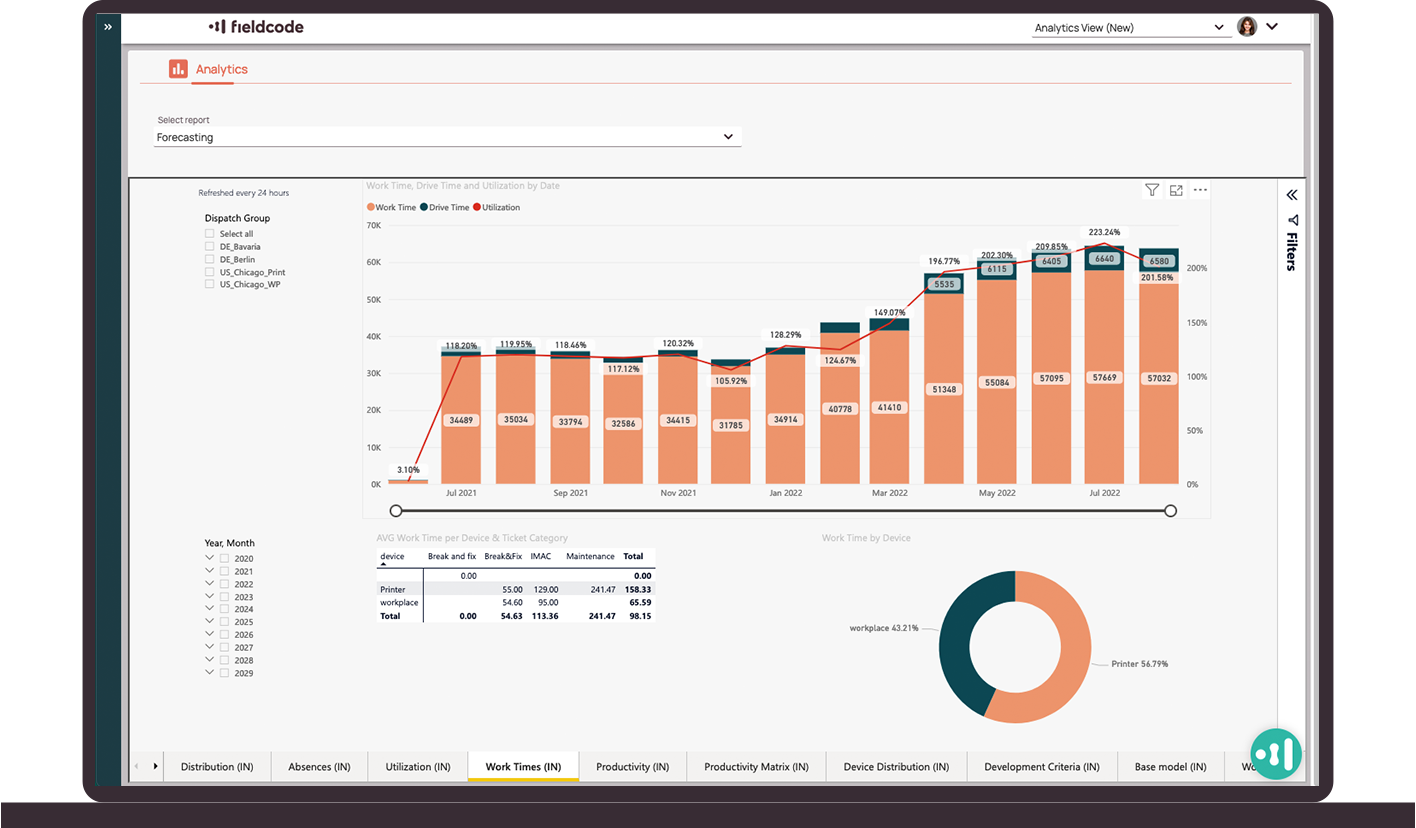Click the 3.10% utilization label
Screen dimensions: 1416x828
pos(408,469)
